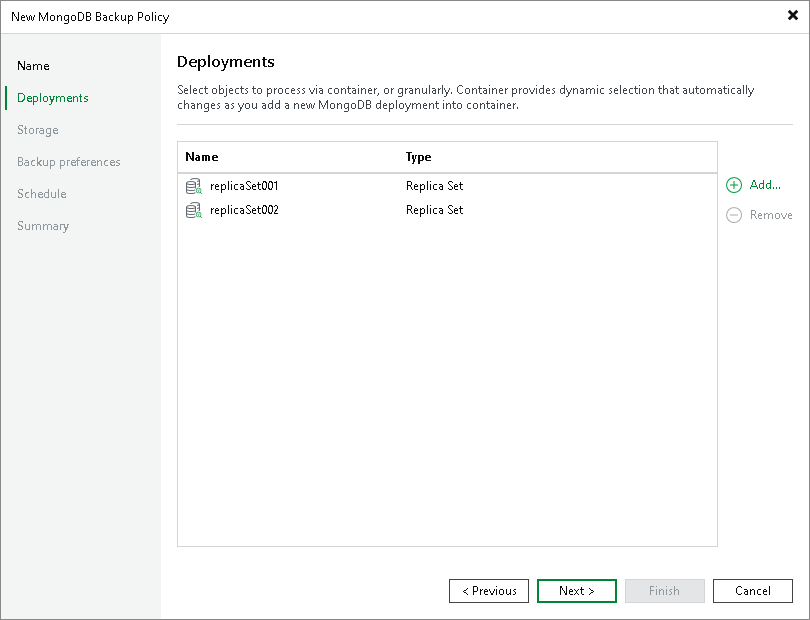810x620 pixels.
Task: Click the Remove label
Action: pyautogui.click(x=771, y=215)
